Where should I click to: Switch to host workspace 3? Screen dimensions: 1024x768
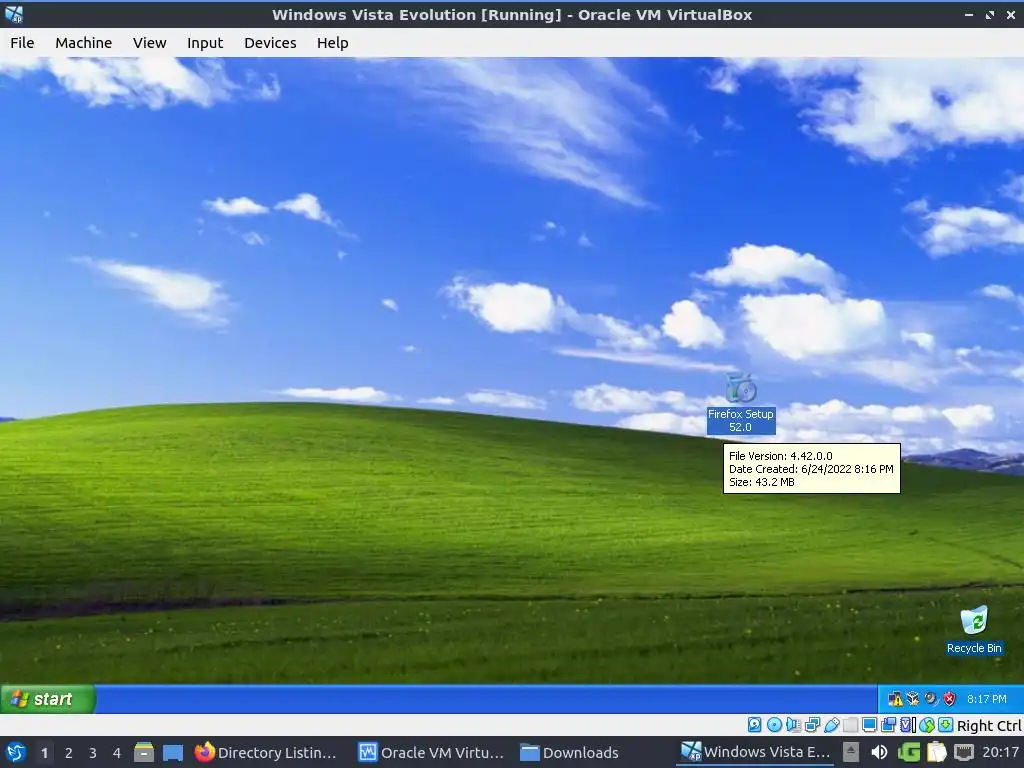[93, 753]
